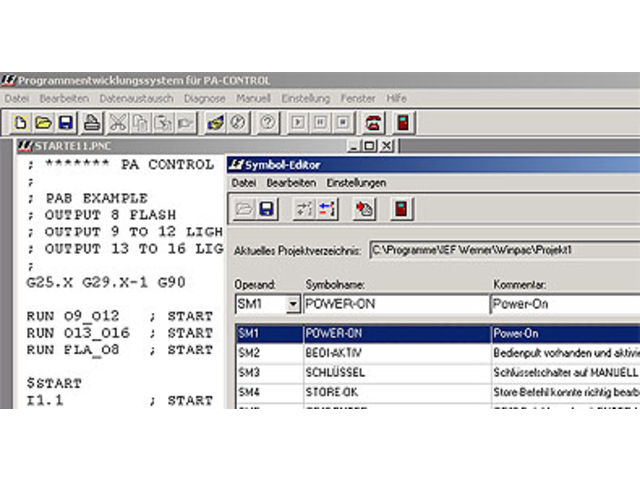Open Bearbeiten menu in Symbol-Editor
Viewport: 640px width, 480px height.
(x=291, y=183)
